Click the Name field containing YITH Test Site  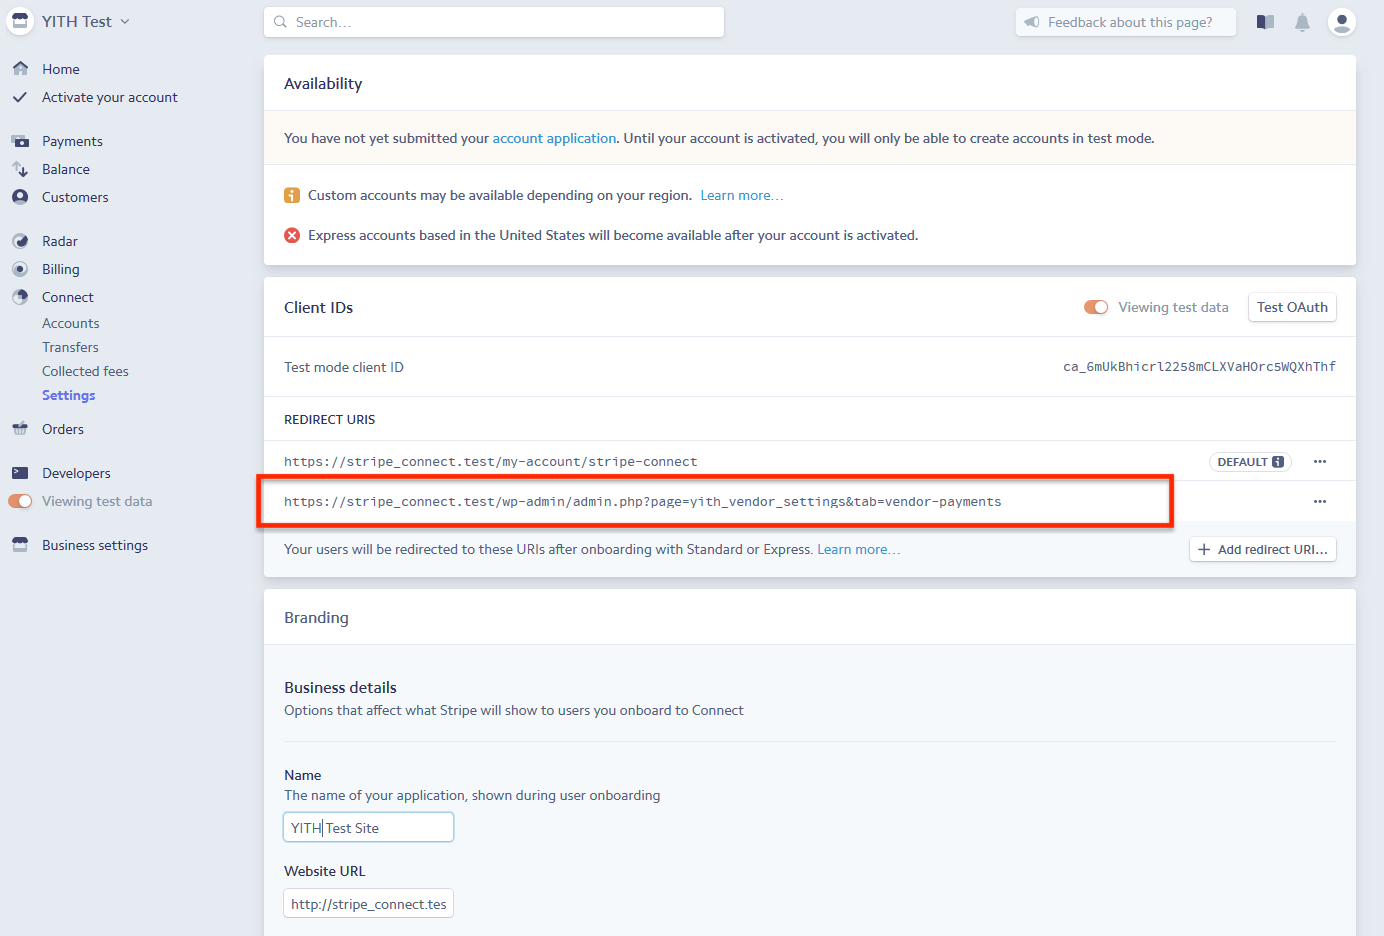(x=368, y=827)
